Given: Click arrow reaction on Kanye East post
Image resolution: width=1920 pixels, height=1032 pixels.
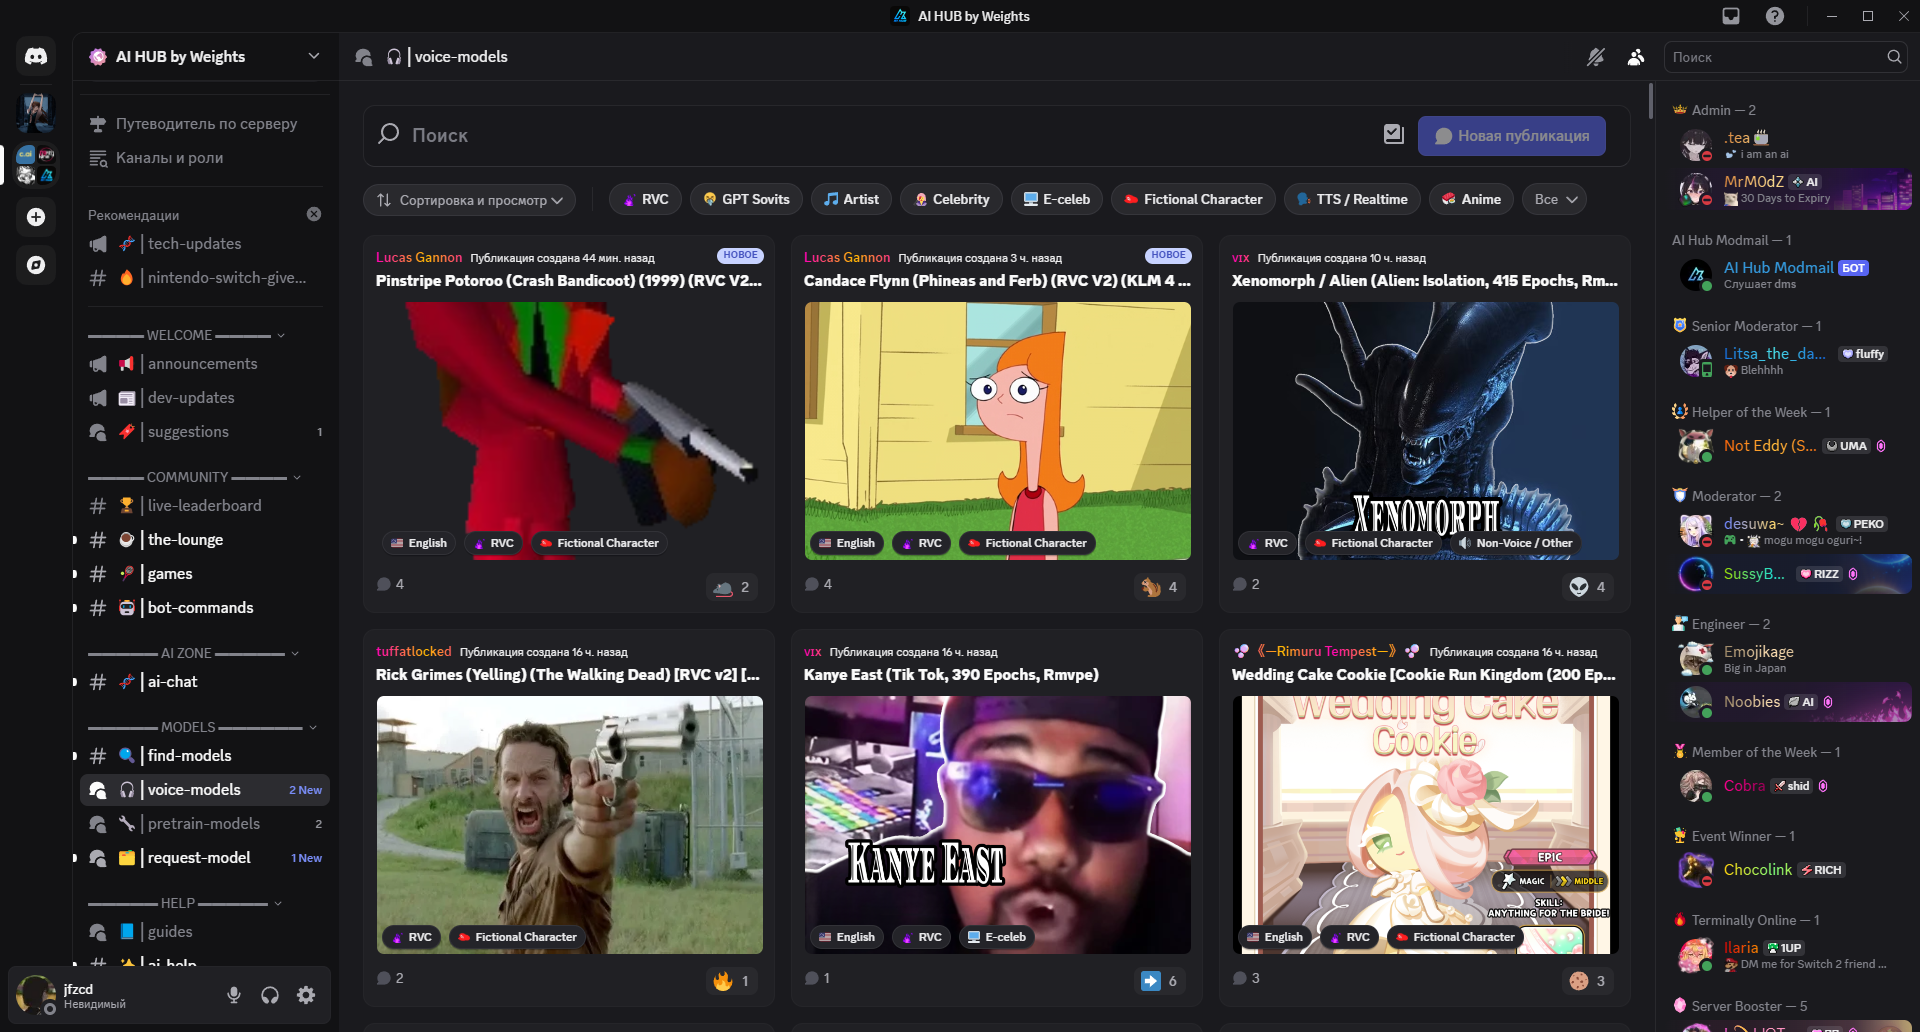Looking at the screenshot, I should [1160, 981].
